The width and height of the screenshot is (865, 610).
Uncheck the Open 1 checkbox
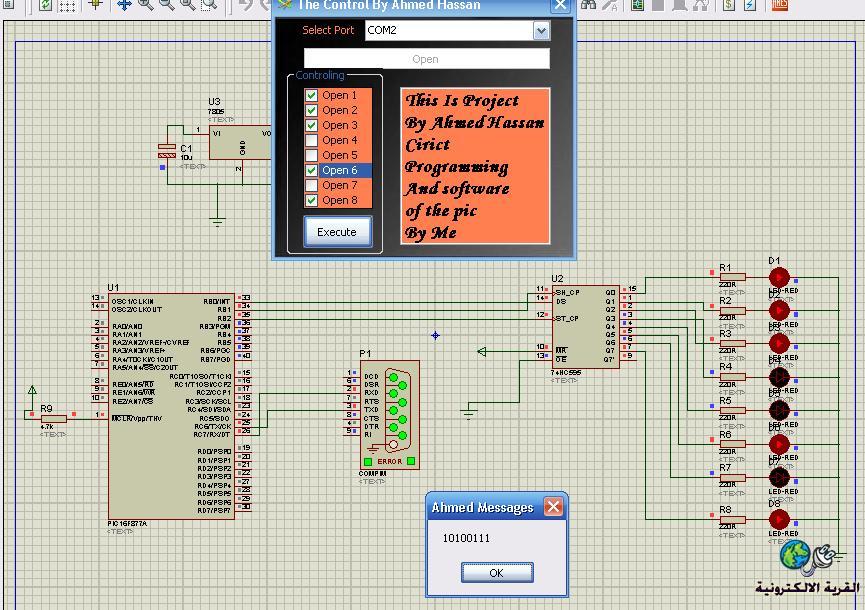click(x=312, y=96)
